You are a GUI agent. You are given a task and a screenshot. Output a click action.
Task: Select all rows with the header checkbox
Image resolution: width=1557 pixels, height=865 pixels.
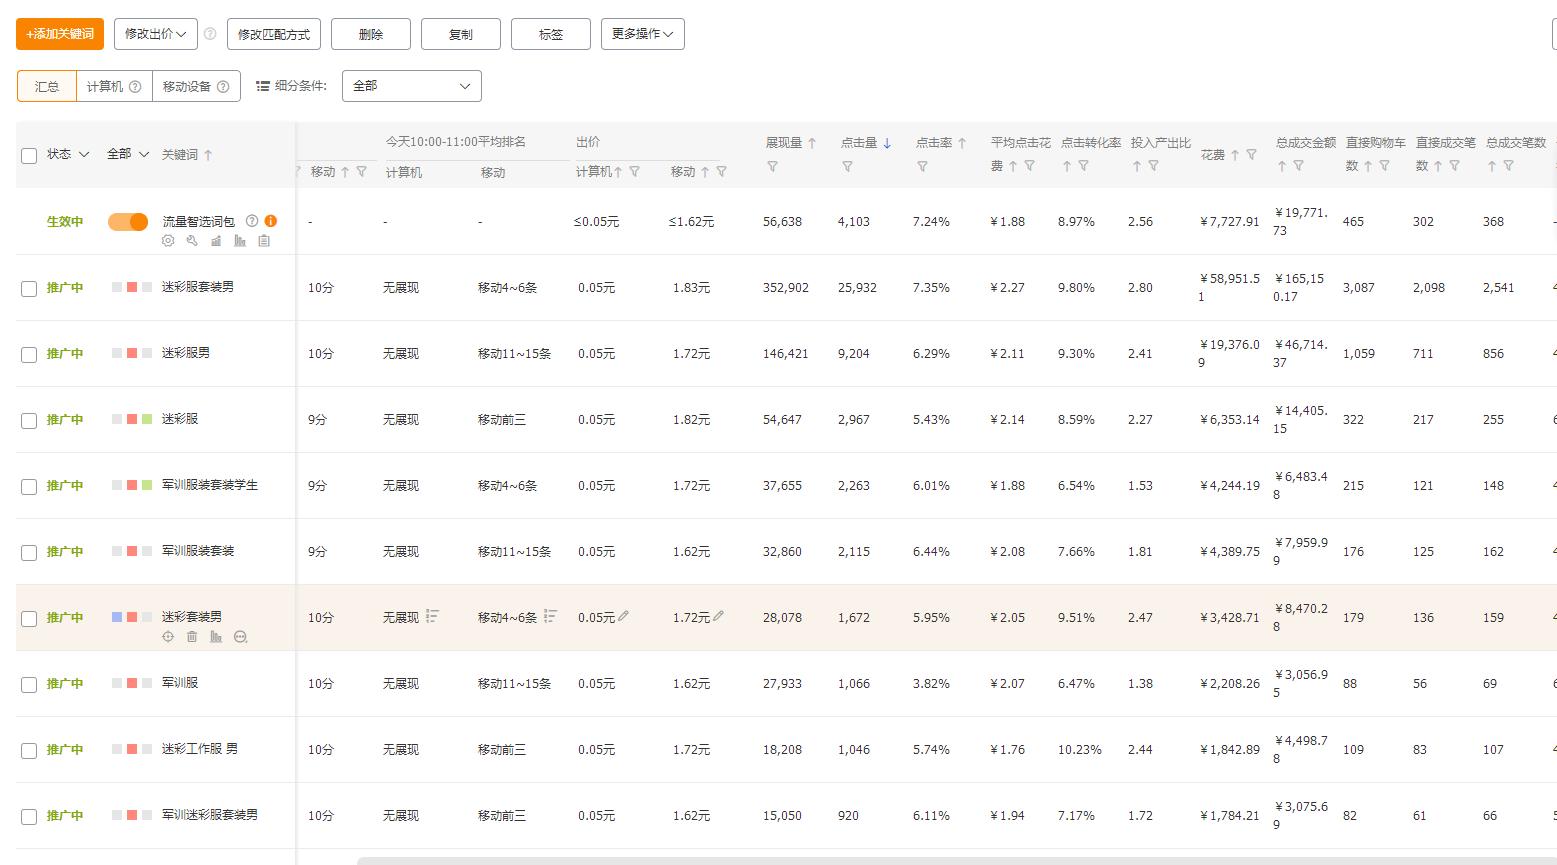(29, 156)
